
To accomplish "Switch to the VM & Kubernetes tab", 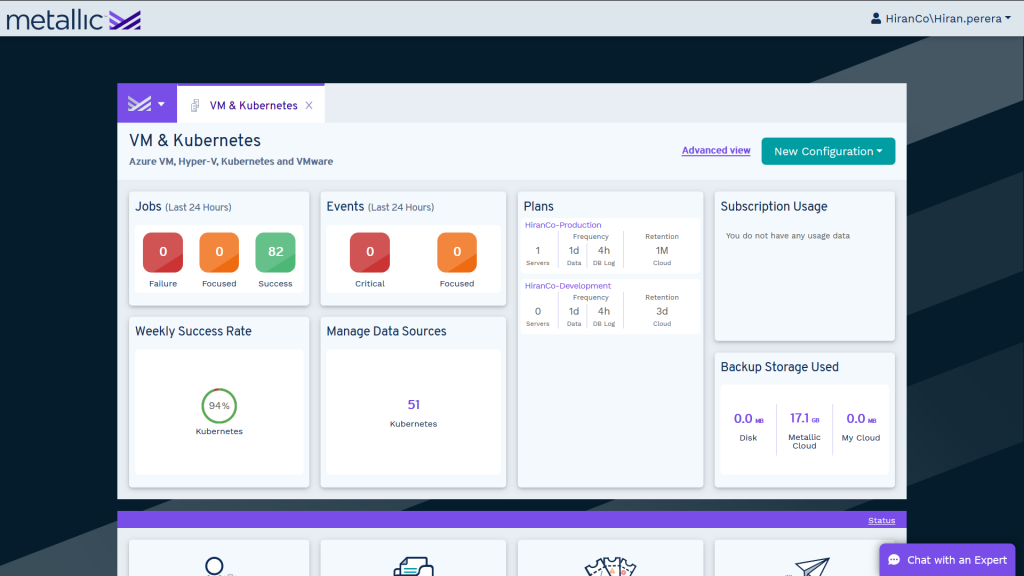I will pos(253,105).
